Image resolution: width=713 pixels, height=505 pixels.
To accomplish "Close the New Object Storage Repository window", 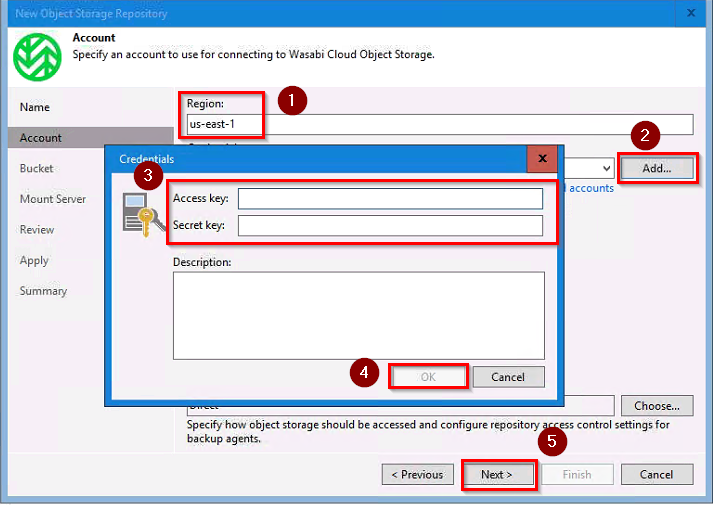I will click(691, 13).
